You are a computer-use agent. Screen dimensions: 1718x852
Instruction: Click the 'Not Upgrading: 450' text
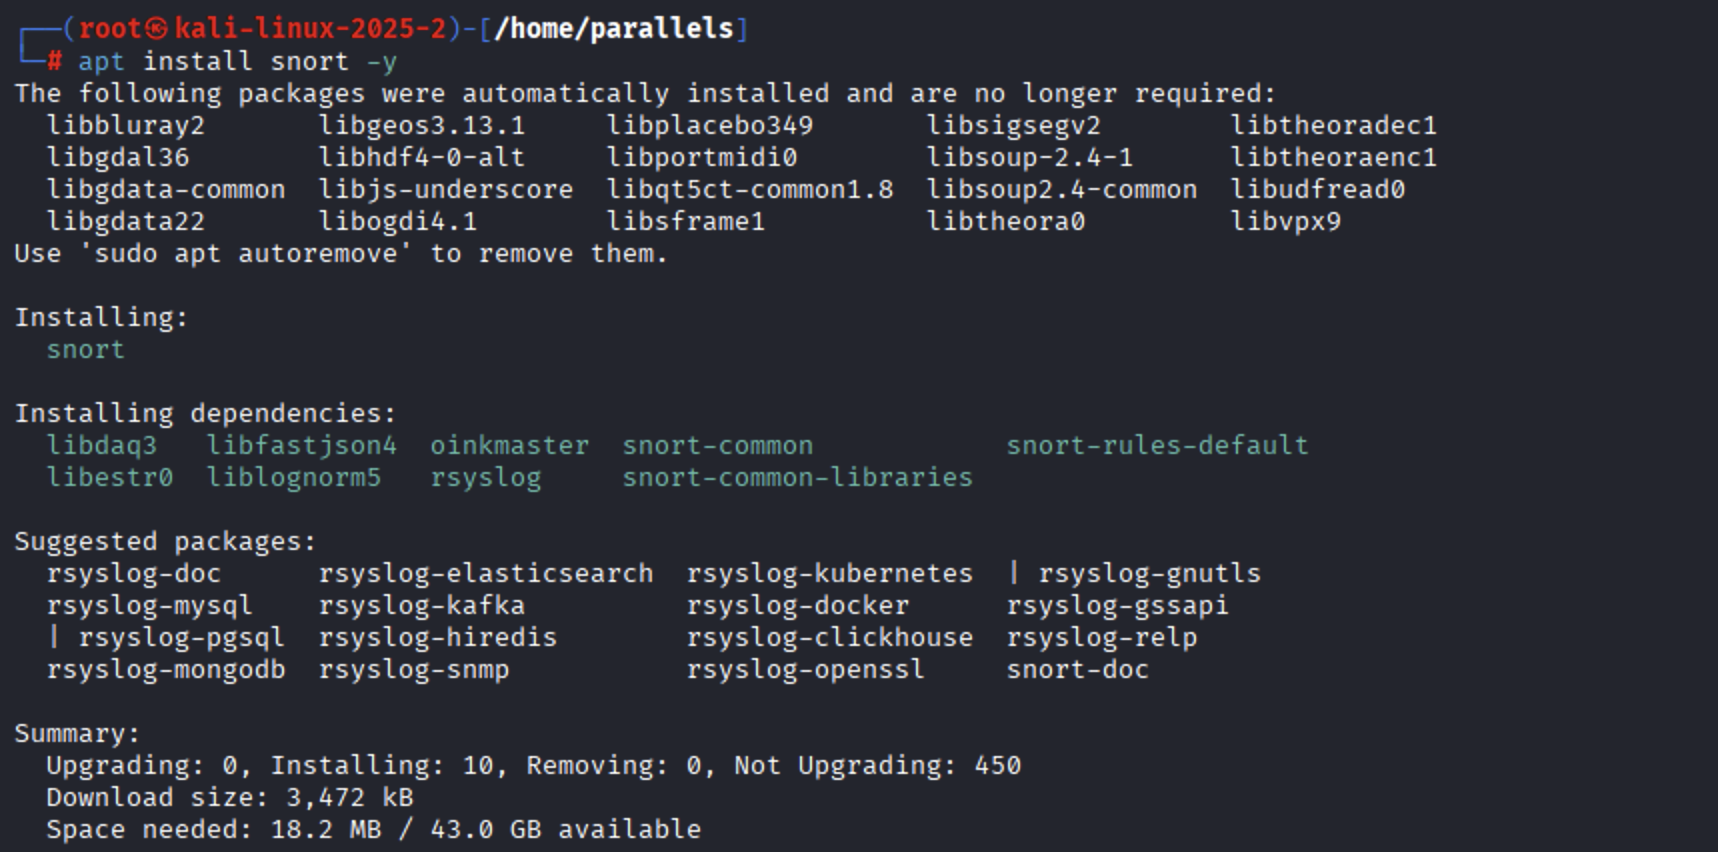click(877, 766)
